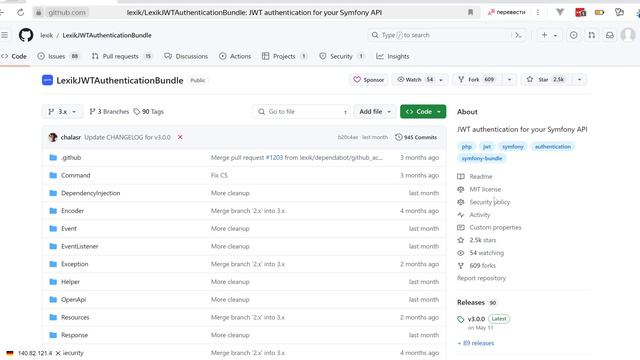
Task: Open the Exception folder icon
Action: [53, 264]
